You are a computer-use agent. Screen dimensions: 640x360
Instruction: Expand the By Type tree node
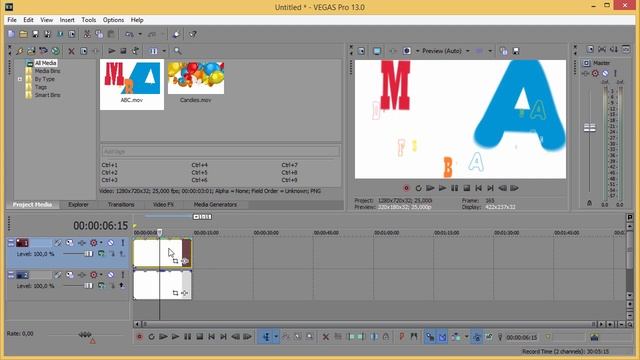(x=20, y=79)
